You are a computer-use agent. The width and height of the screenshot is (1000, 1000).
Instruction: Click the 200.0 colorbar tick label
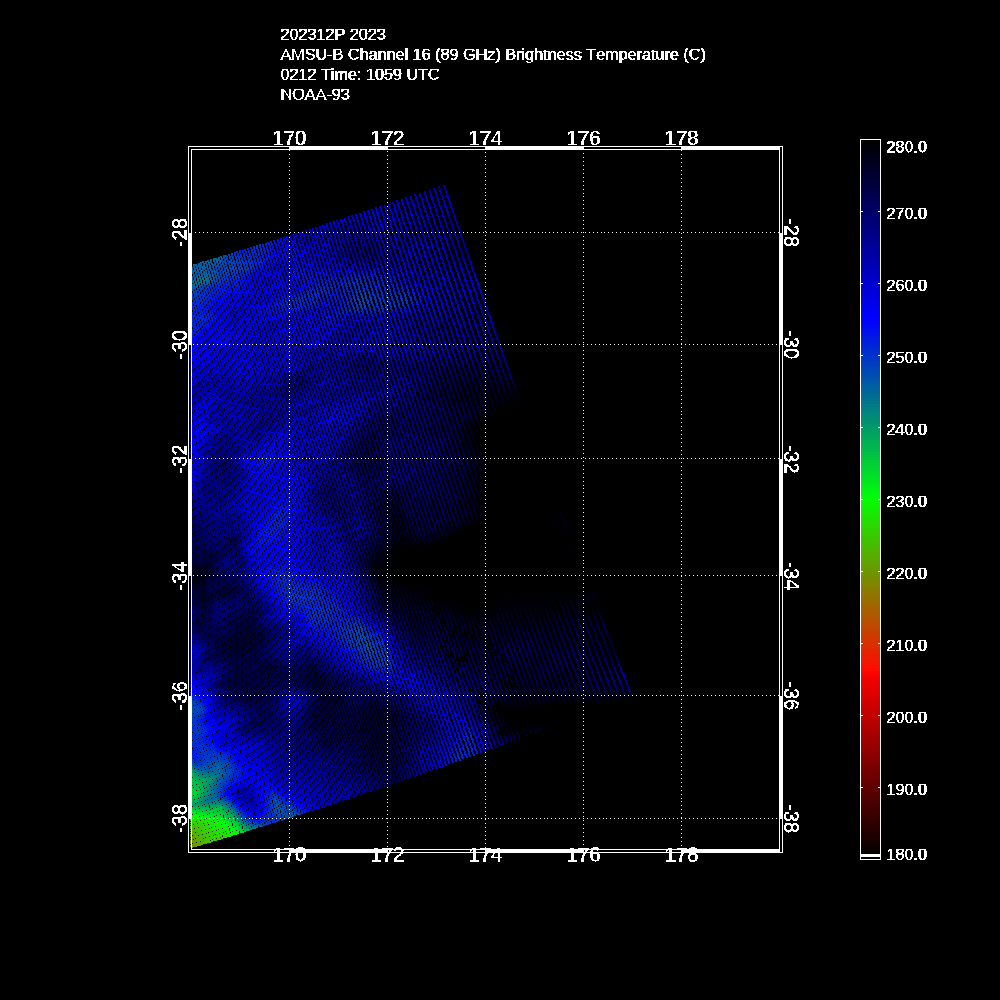coord(907,717)
